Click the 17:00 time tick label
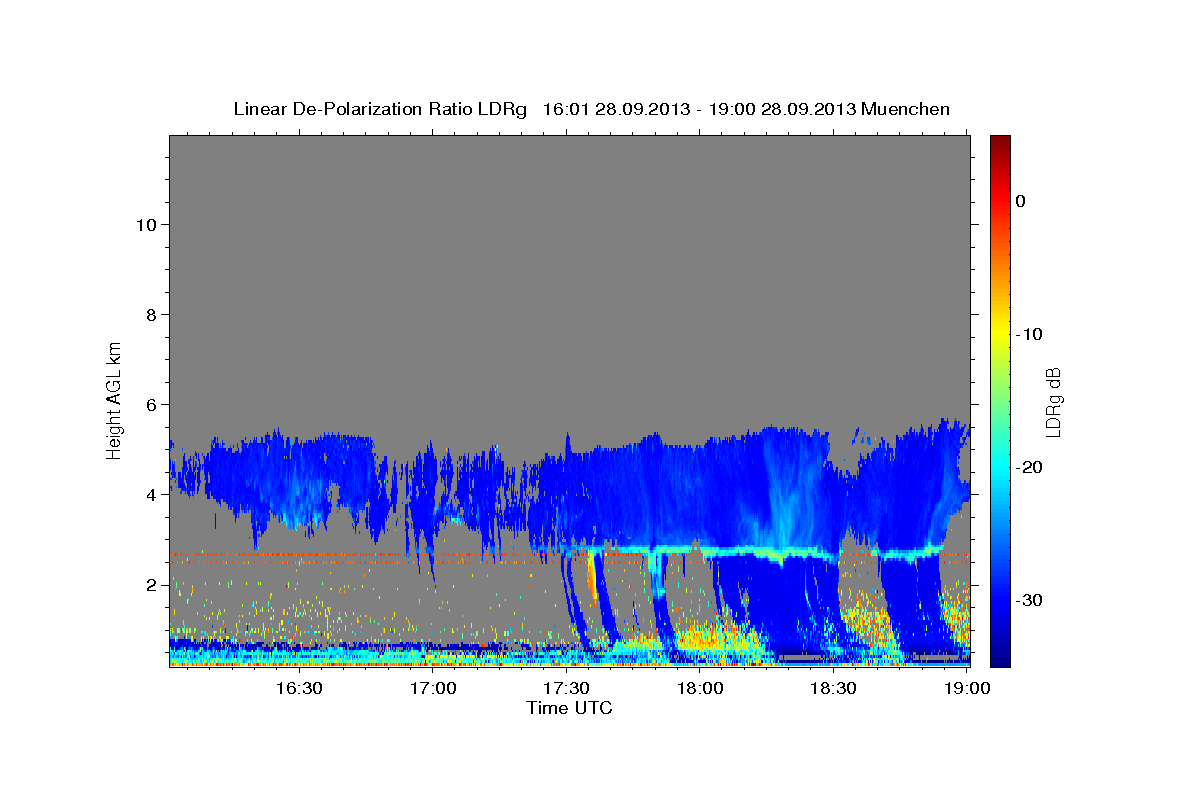This screenshot has width=1200, height=800. coord(434,688)
